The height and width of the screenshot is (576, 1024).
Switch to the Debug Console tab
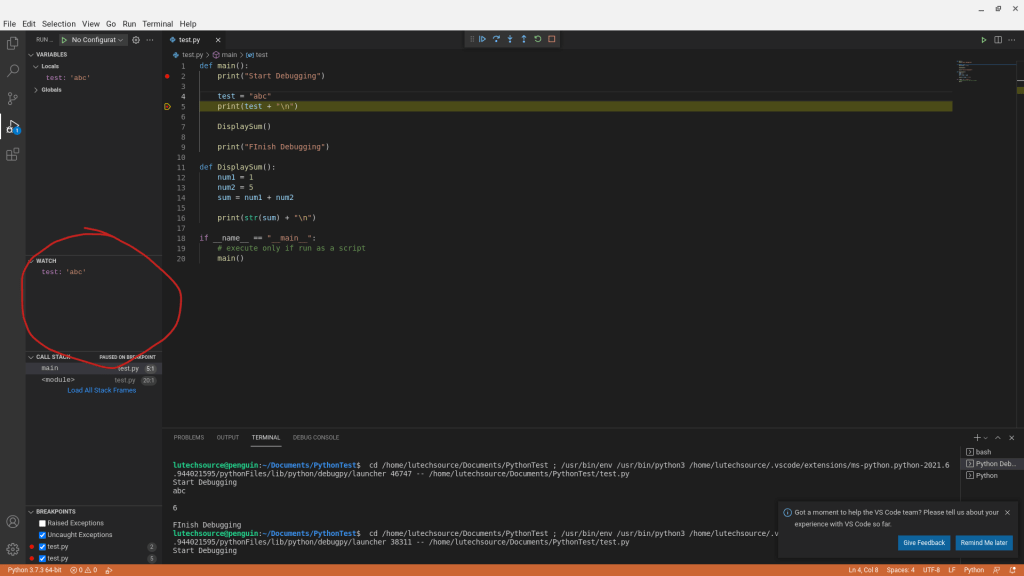tap(315, 437)
